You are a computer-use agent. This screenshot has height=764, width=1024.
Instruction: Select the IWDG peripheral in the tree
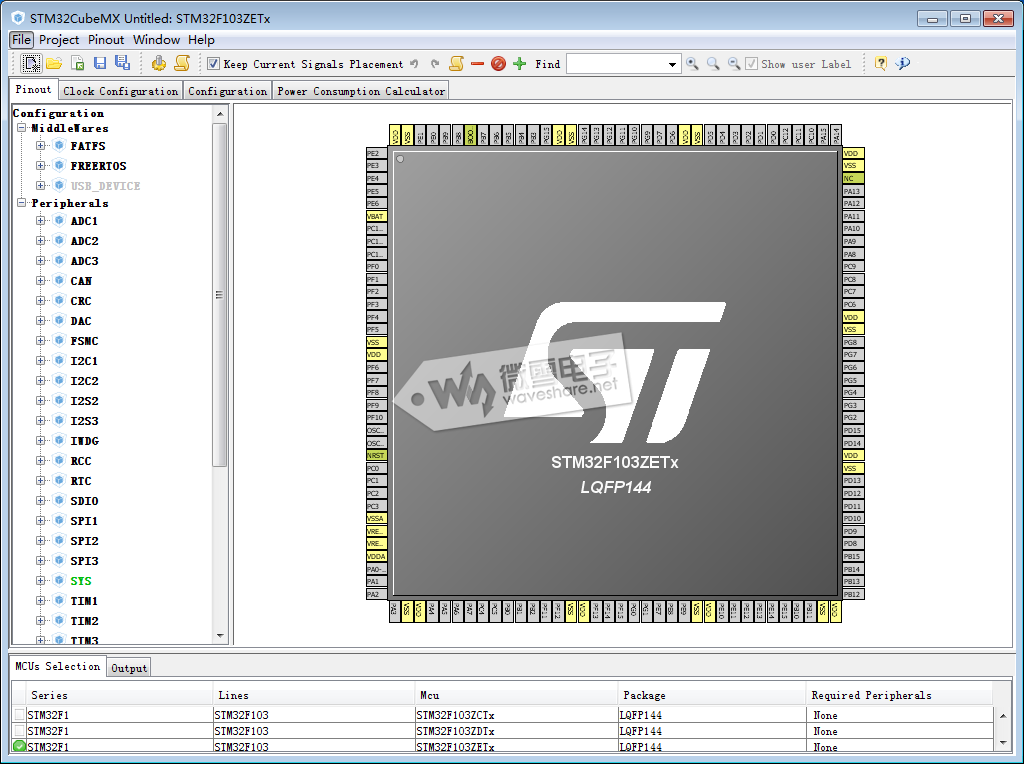click(x=85, y=441)
